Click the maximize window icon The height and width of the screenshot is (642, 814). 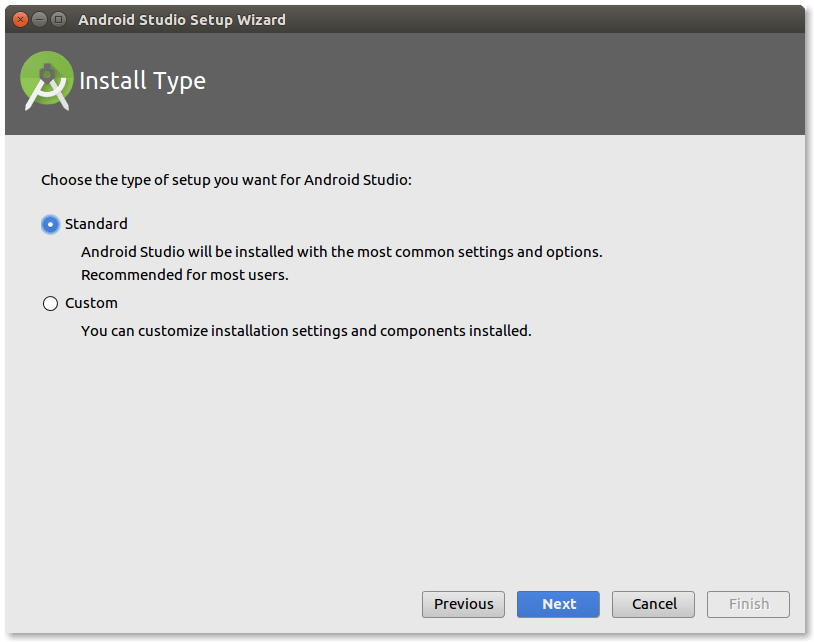point(58,18)
